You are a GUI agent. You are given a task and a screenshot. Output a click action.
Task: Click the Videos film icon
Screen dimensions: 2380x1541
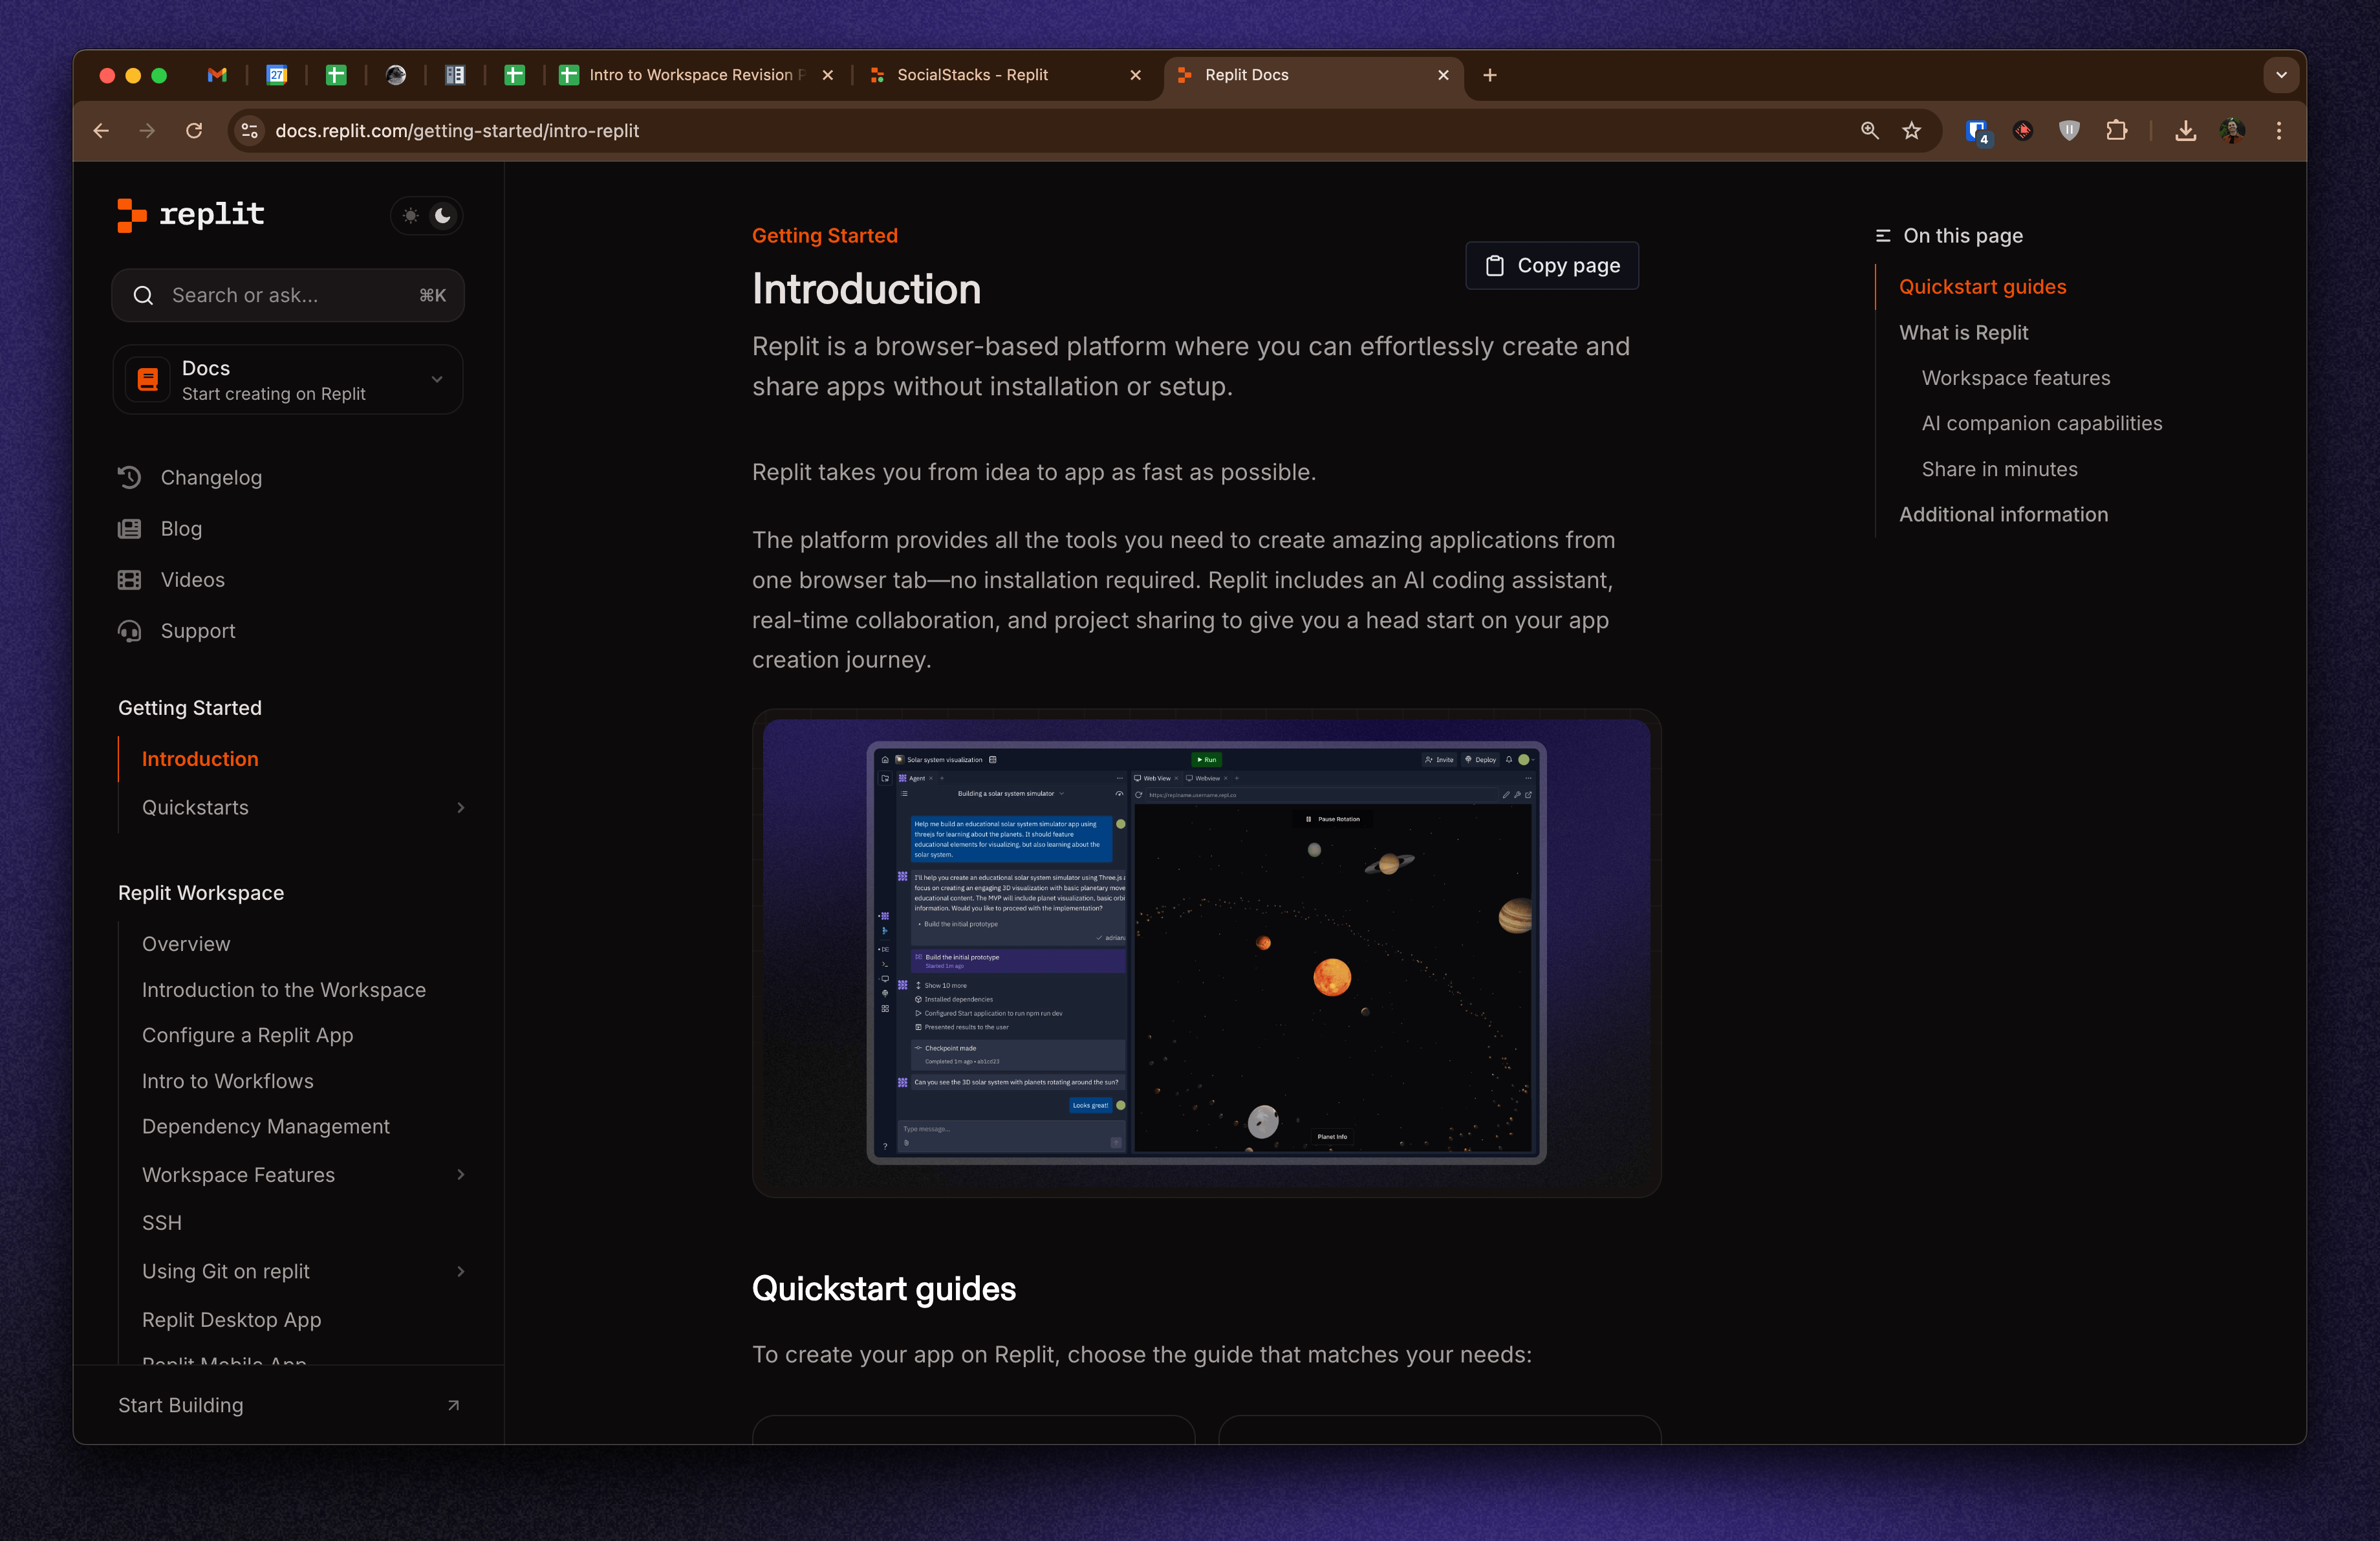click(x=130, y=580)
